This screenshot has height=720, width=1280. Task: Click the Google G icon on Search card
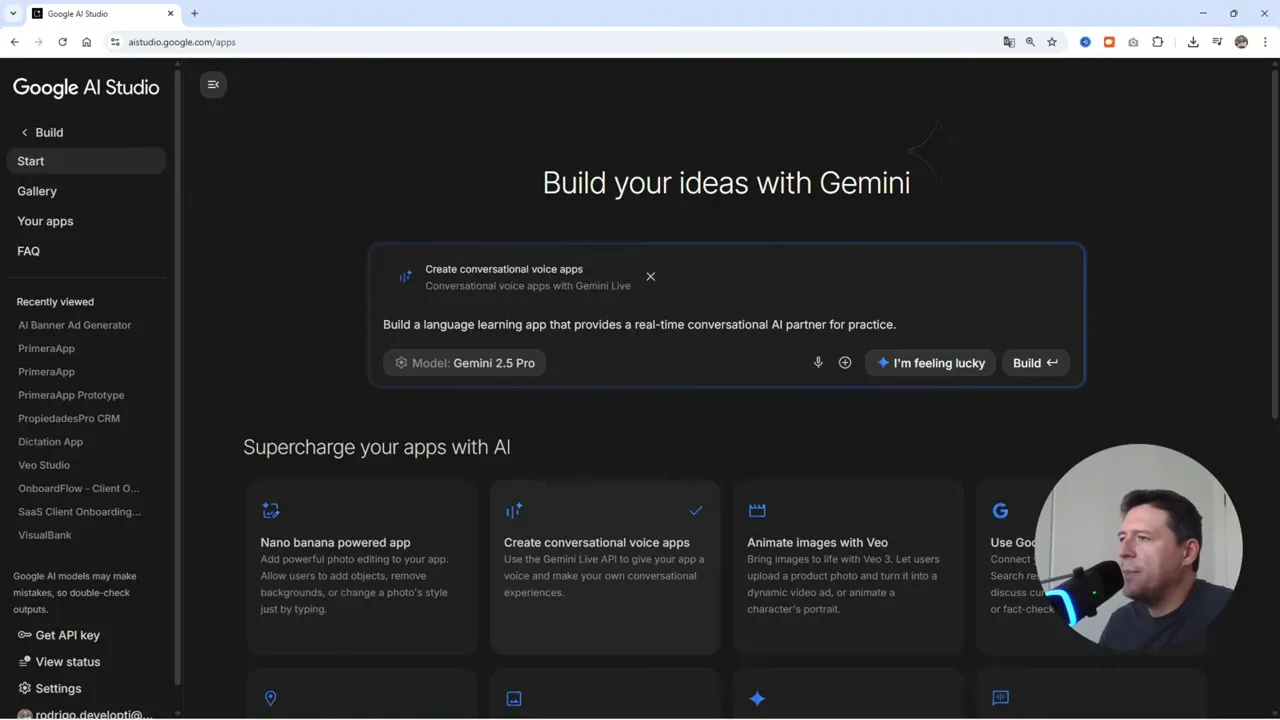coord(1001,510)
